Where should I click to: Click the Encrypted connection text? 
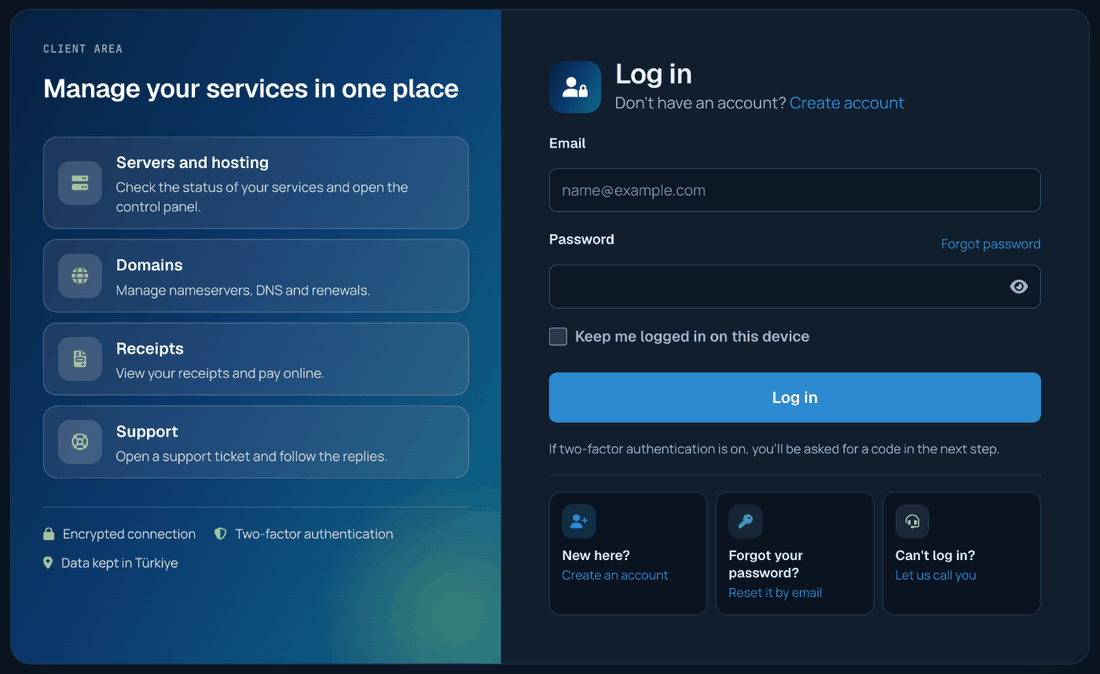click(x=129, y=534)
